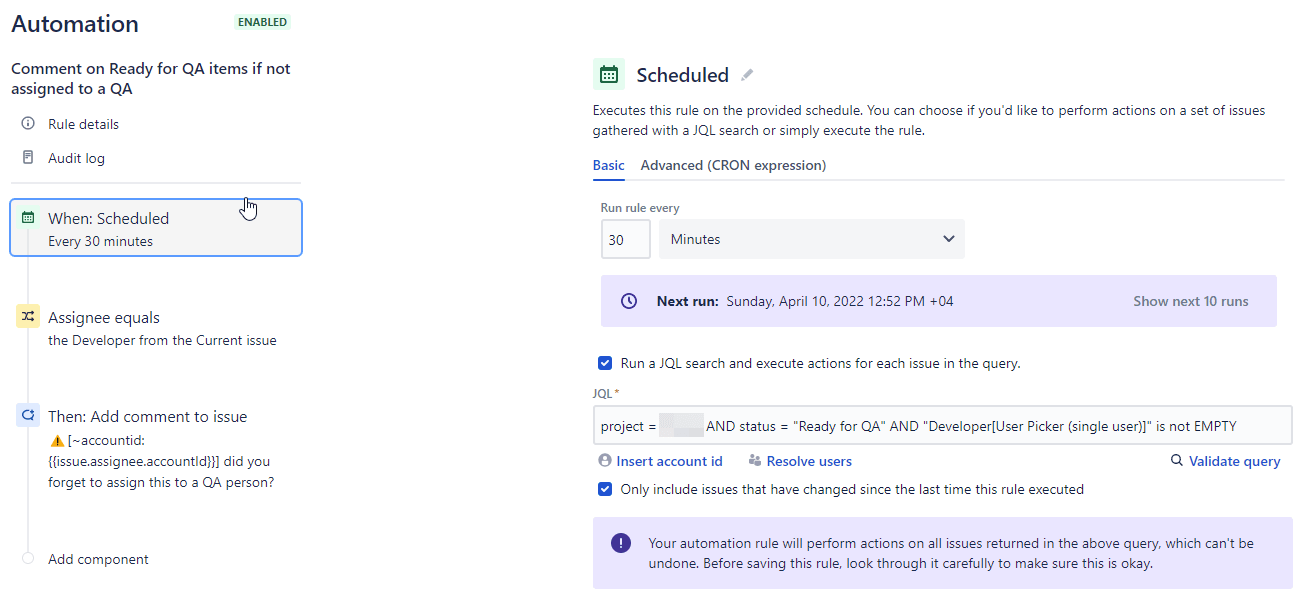Click the blue Add comment action icon
This screenshot has width=1305, height=604.
coord(28,416)
